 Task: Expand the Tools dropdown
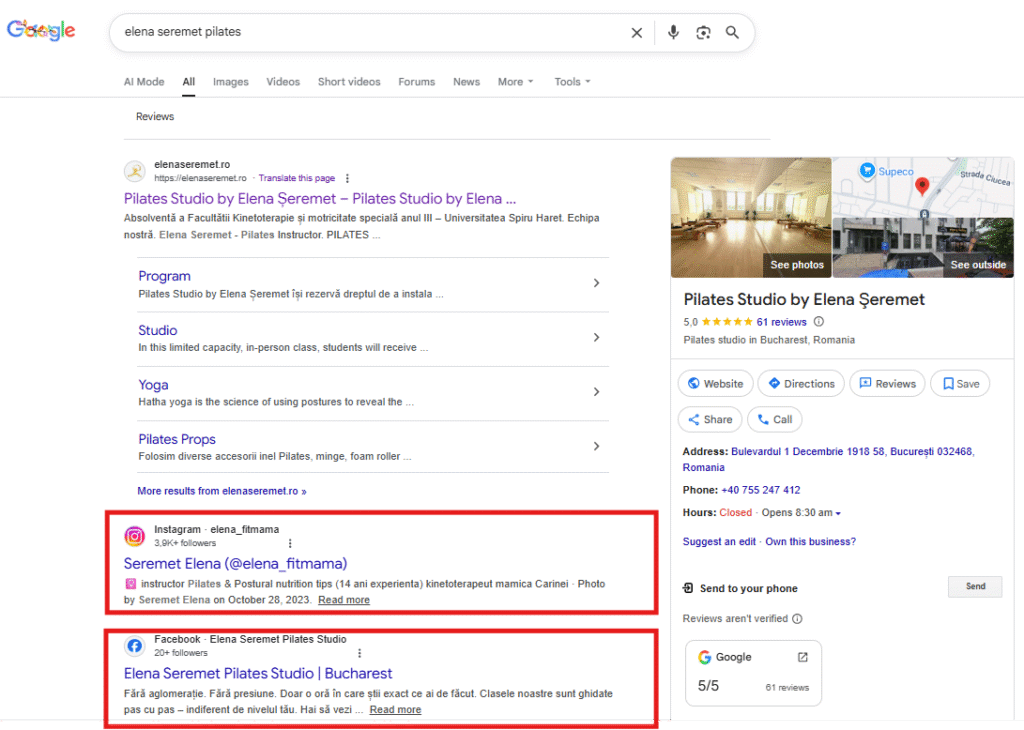click(572, 82)
